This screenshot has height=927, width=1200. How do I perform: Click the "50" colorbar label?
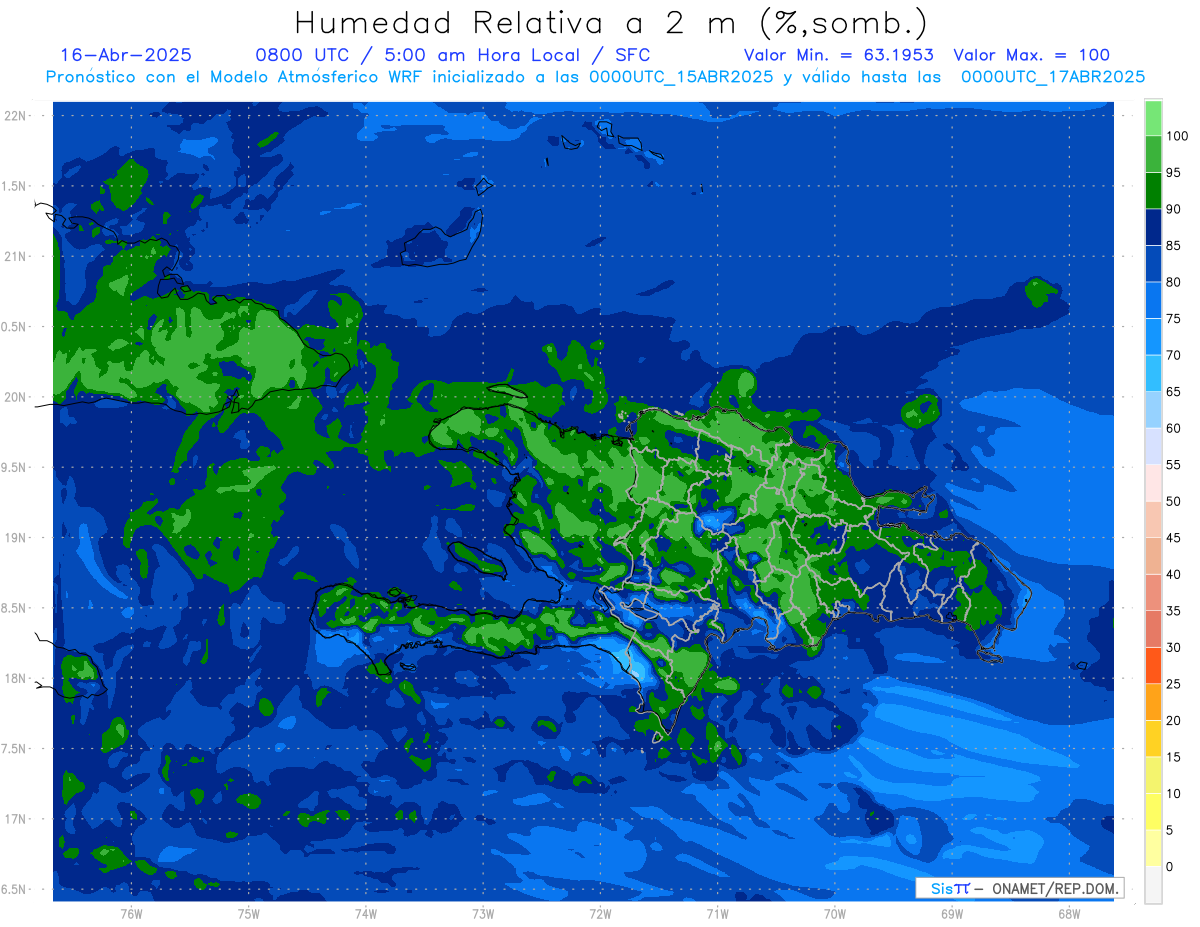pos(1173,501)
